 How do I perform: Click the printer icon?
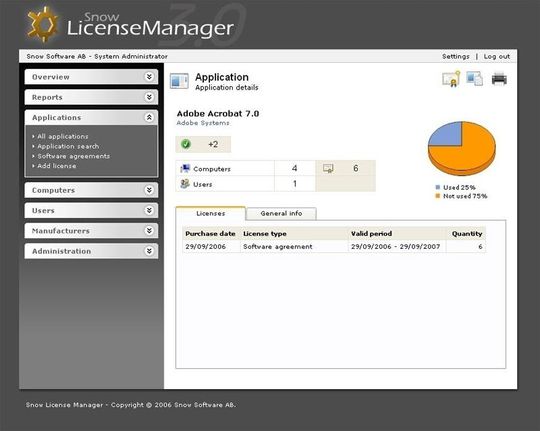499,79
